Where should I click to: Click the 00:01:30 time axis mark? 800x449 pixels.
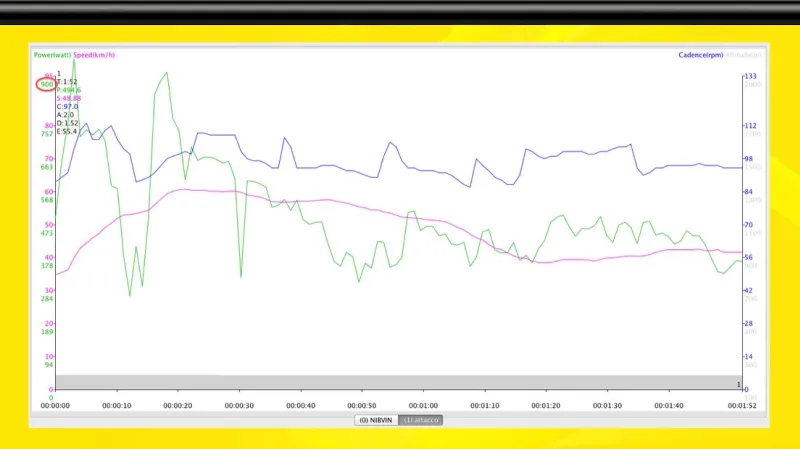pos(607,405)
